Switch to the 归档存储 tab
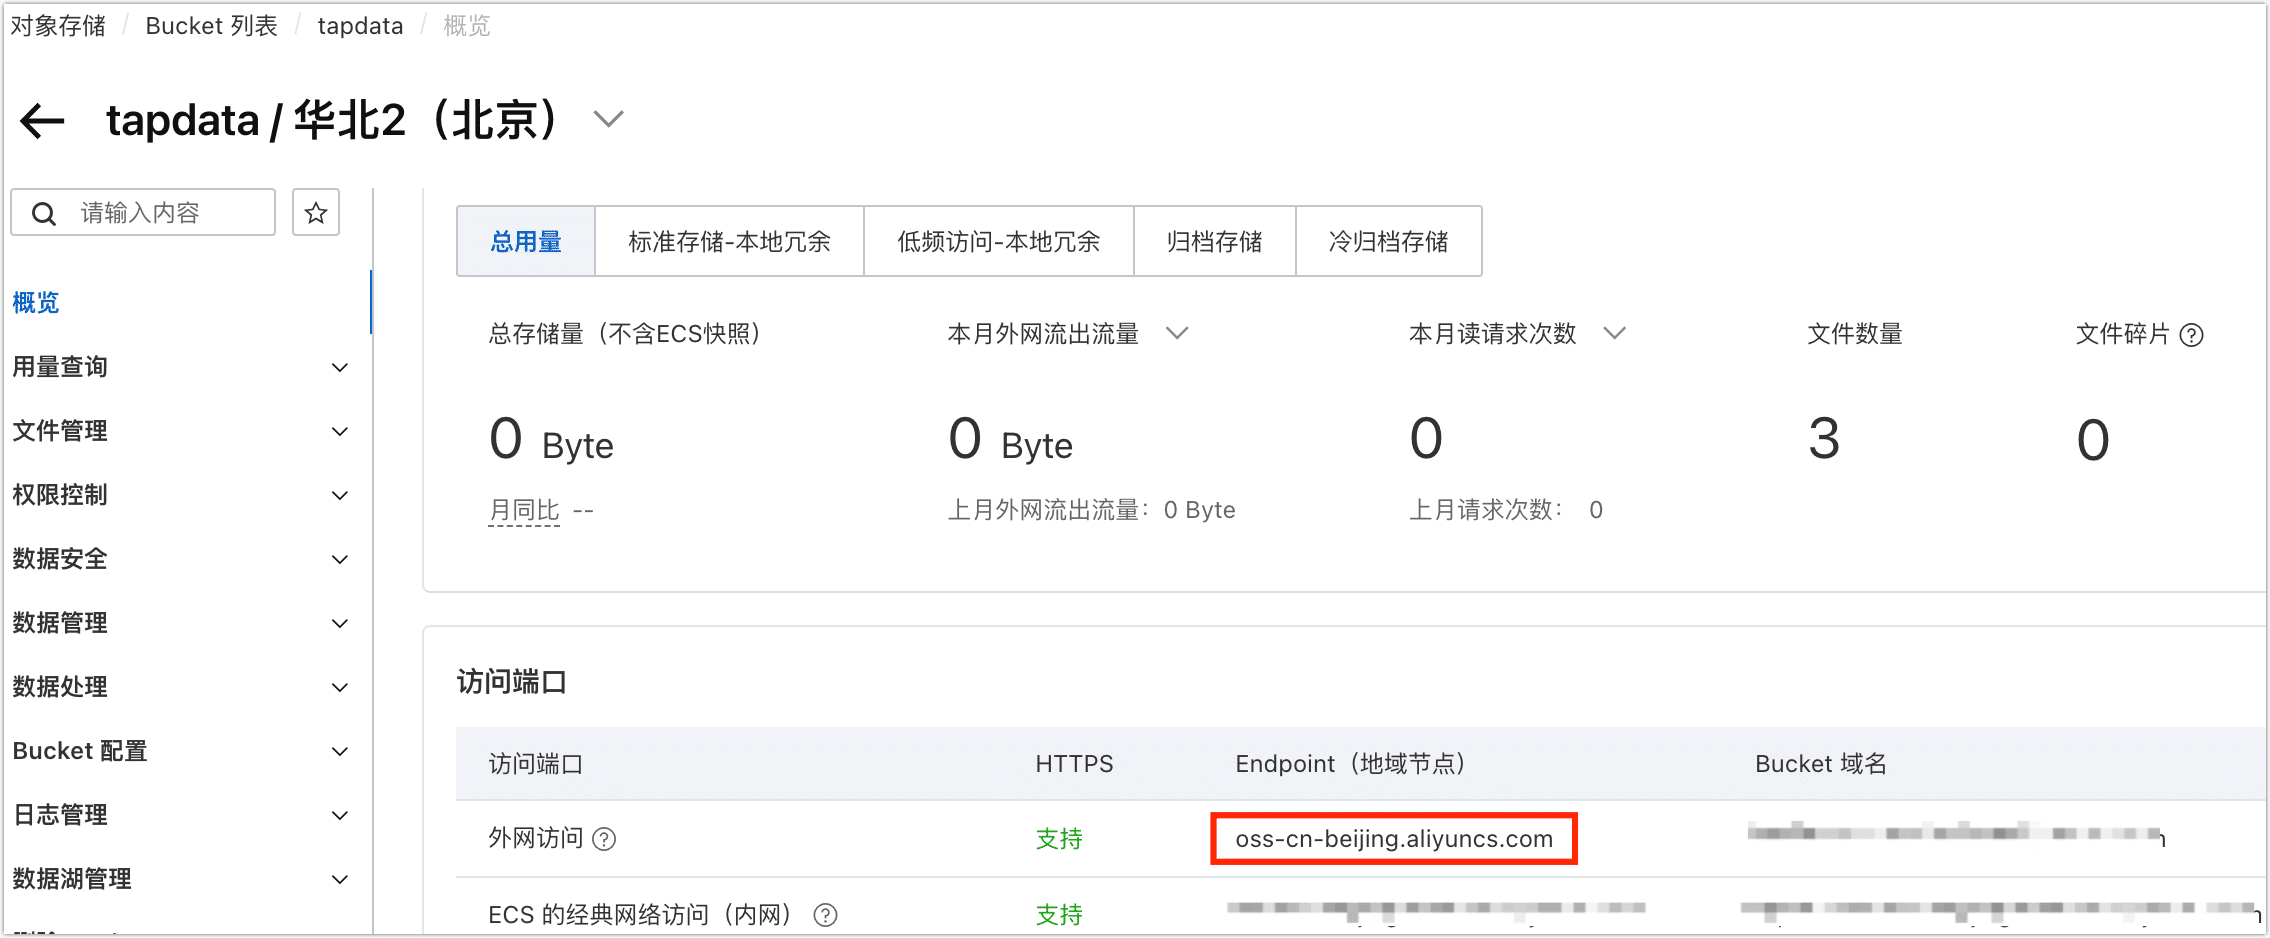The image size is (2270, 938). click(1214, 241)
